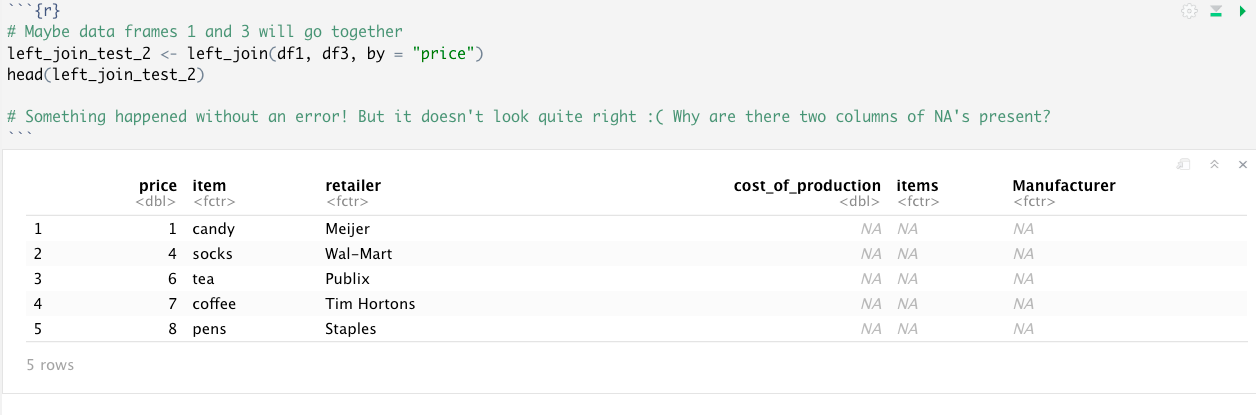Show output table in new window

[x=1184, y=164]
